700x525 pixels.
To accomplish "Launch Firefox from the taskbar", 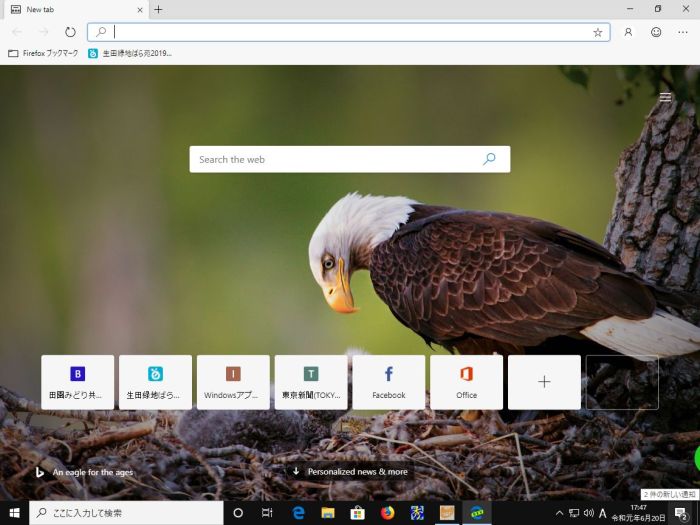I will [x=387, y=513].
